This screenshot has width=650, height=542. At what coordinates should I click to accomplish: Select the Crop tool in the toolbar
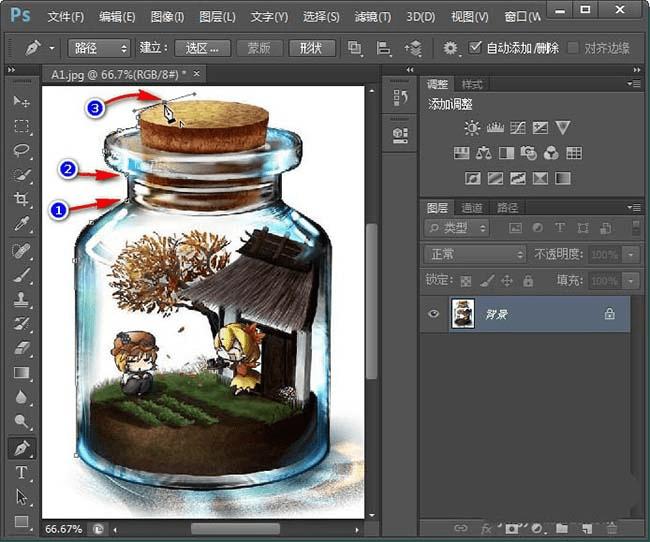coord(21,200)
